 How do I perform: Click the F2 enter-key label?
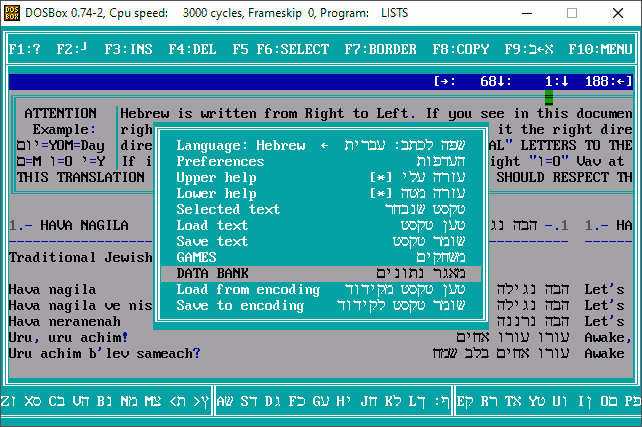[72, 50]
